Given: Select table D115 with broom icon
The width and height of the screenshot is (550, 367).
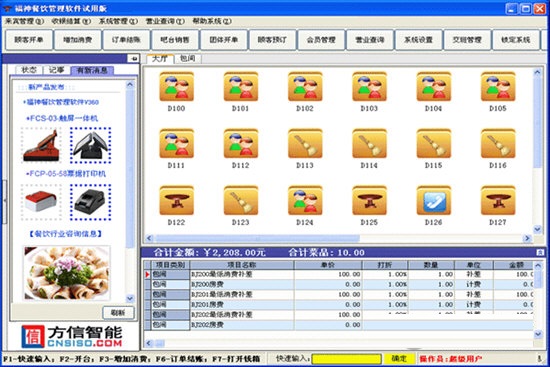Looking at the screenshot, I should point(434,143).
